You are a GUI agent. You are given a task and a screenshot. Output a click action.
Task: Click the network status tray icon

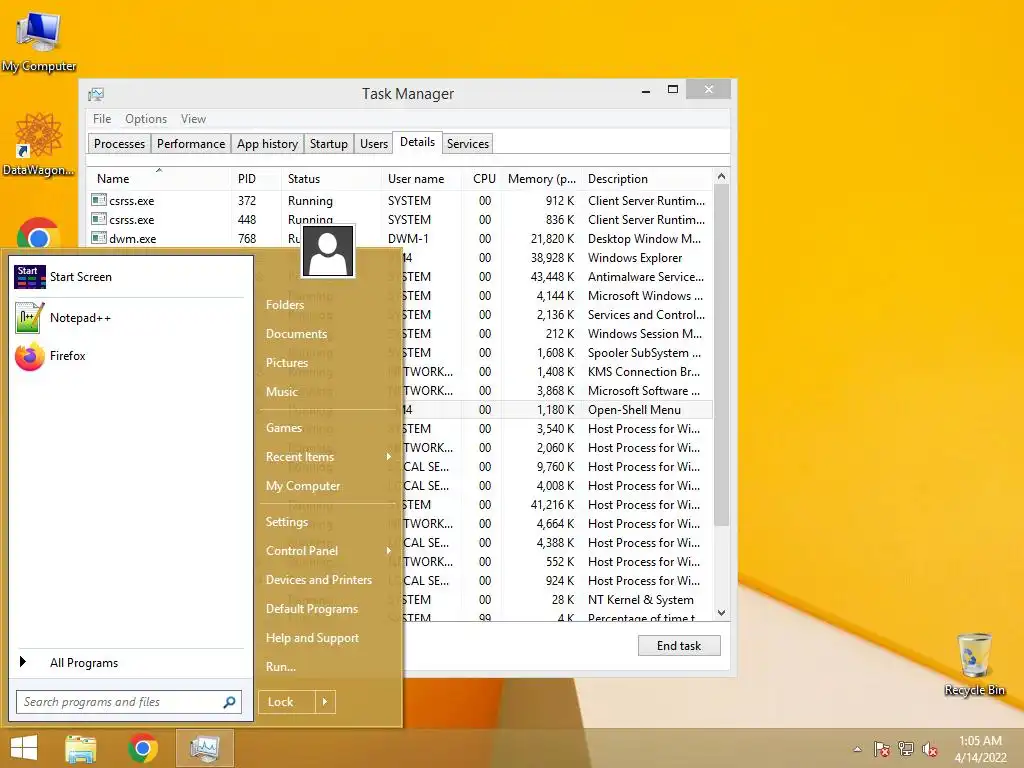(x=906, y=749)
